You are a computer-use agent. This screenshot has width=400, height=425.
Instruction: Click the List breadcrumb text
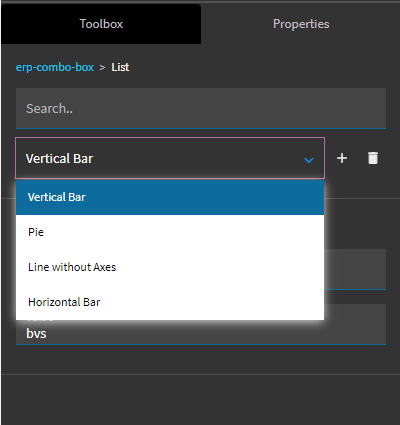click(120, 67)
